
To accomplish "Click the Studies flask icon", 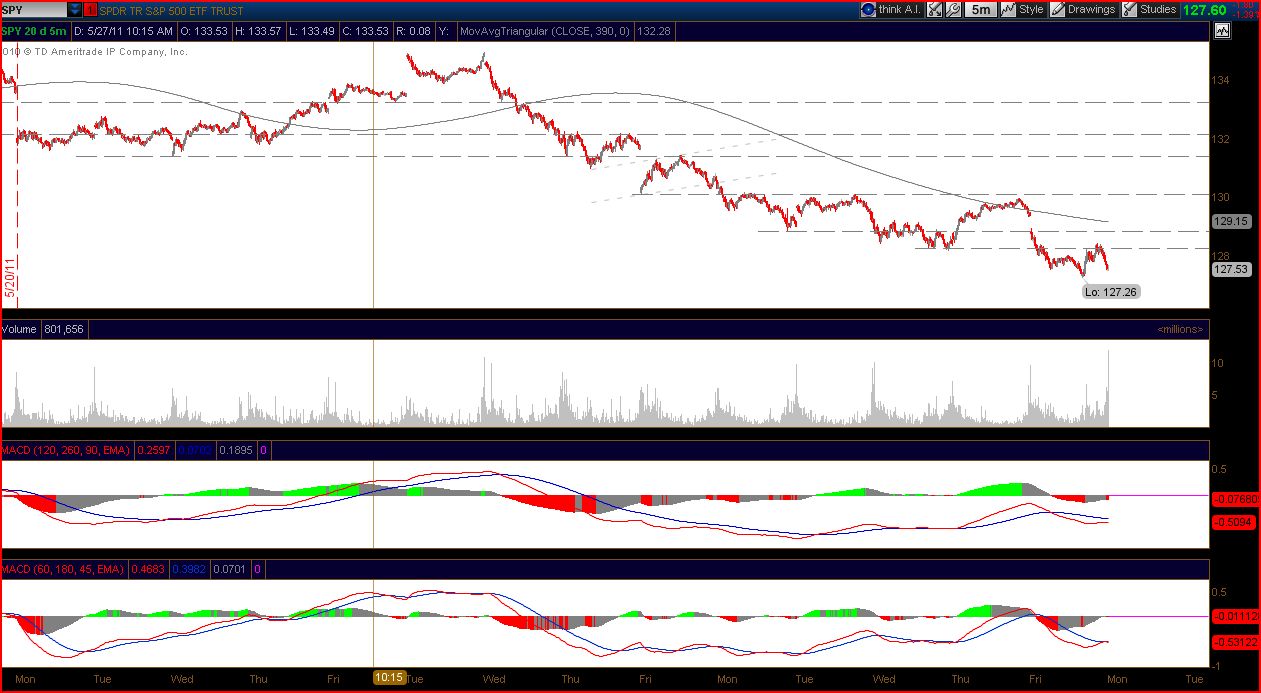I will tap(1130, 9).
